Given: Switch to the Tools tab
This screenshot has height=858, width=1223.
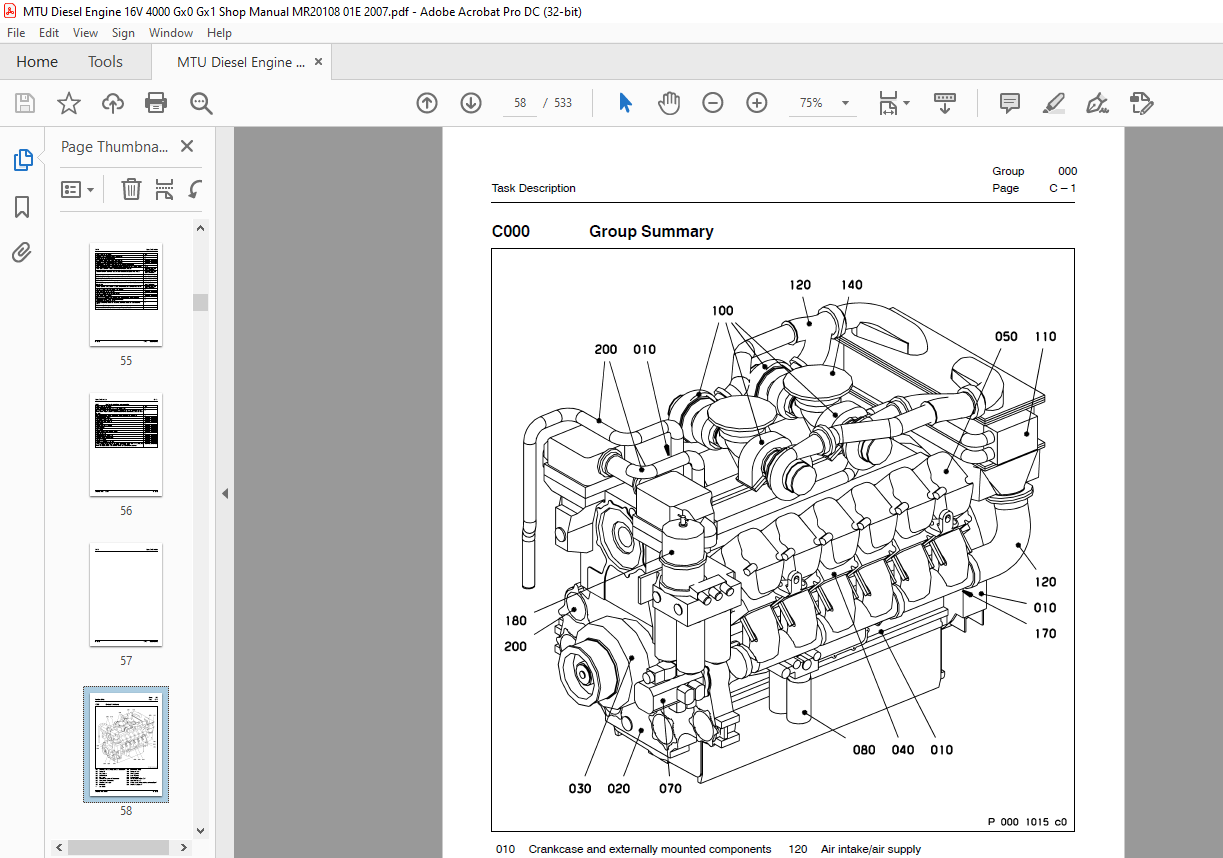Looking at the screenshot, I should 105,62.
